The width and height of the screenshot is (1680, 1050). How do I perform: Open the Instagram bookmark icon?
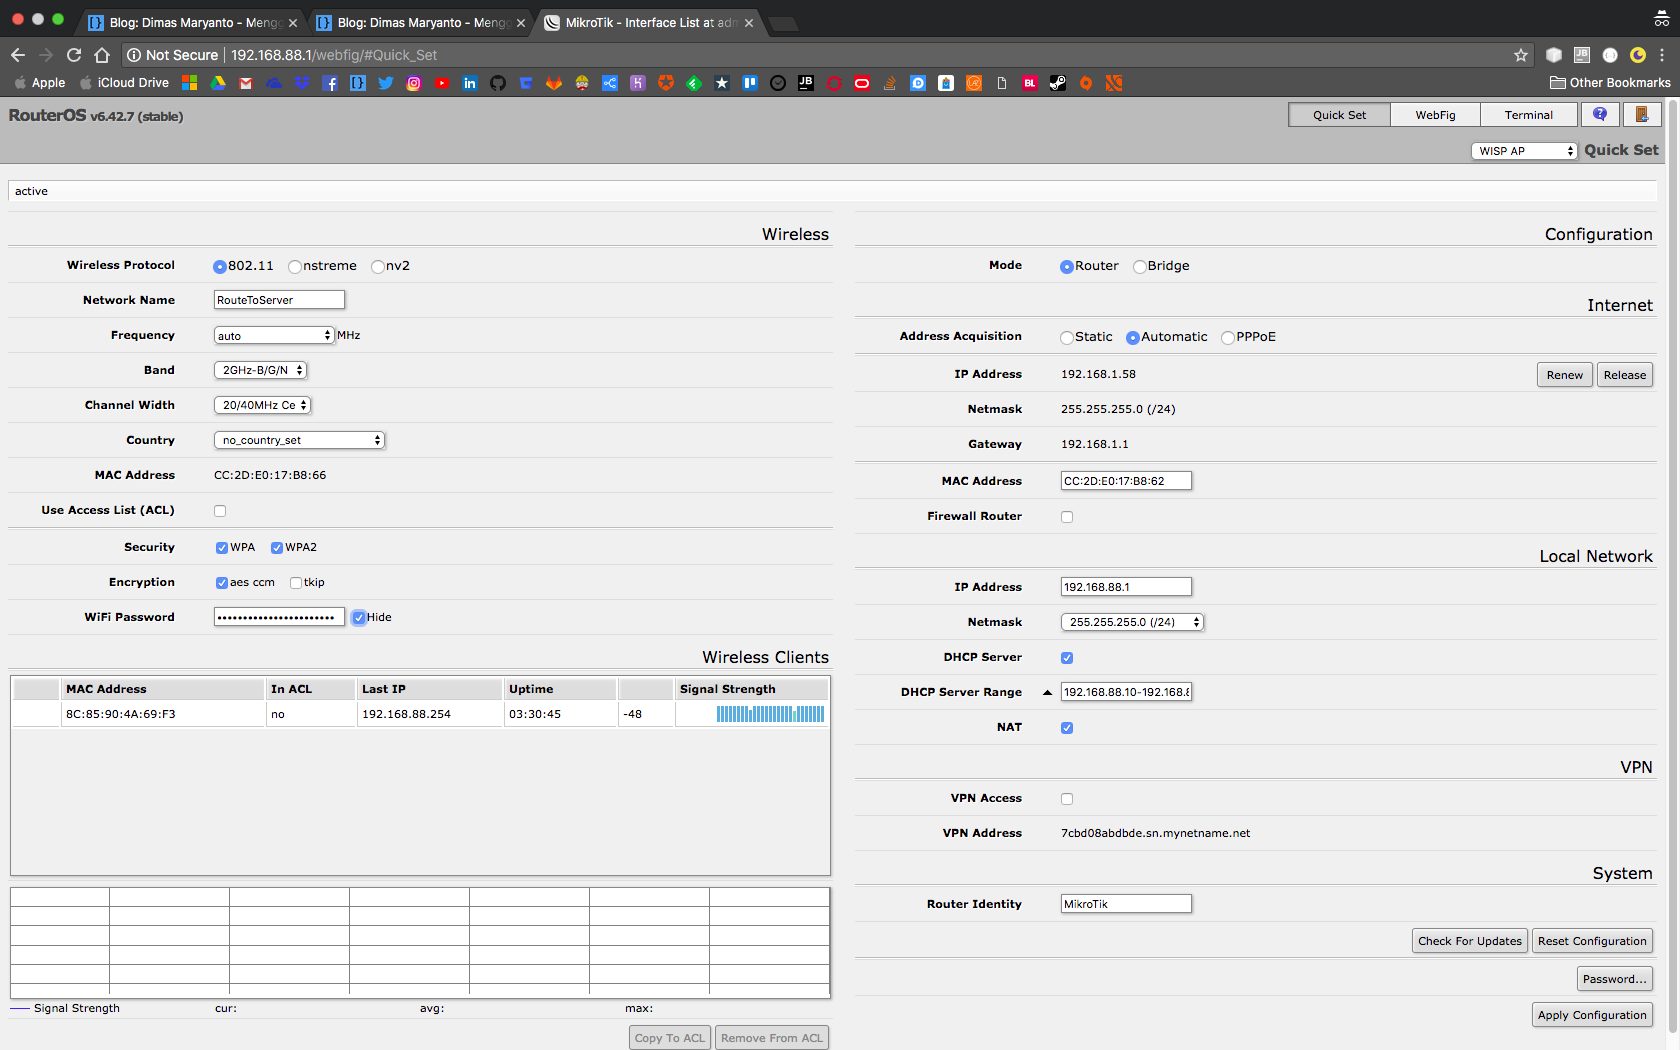point(414,83)
